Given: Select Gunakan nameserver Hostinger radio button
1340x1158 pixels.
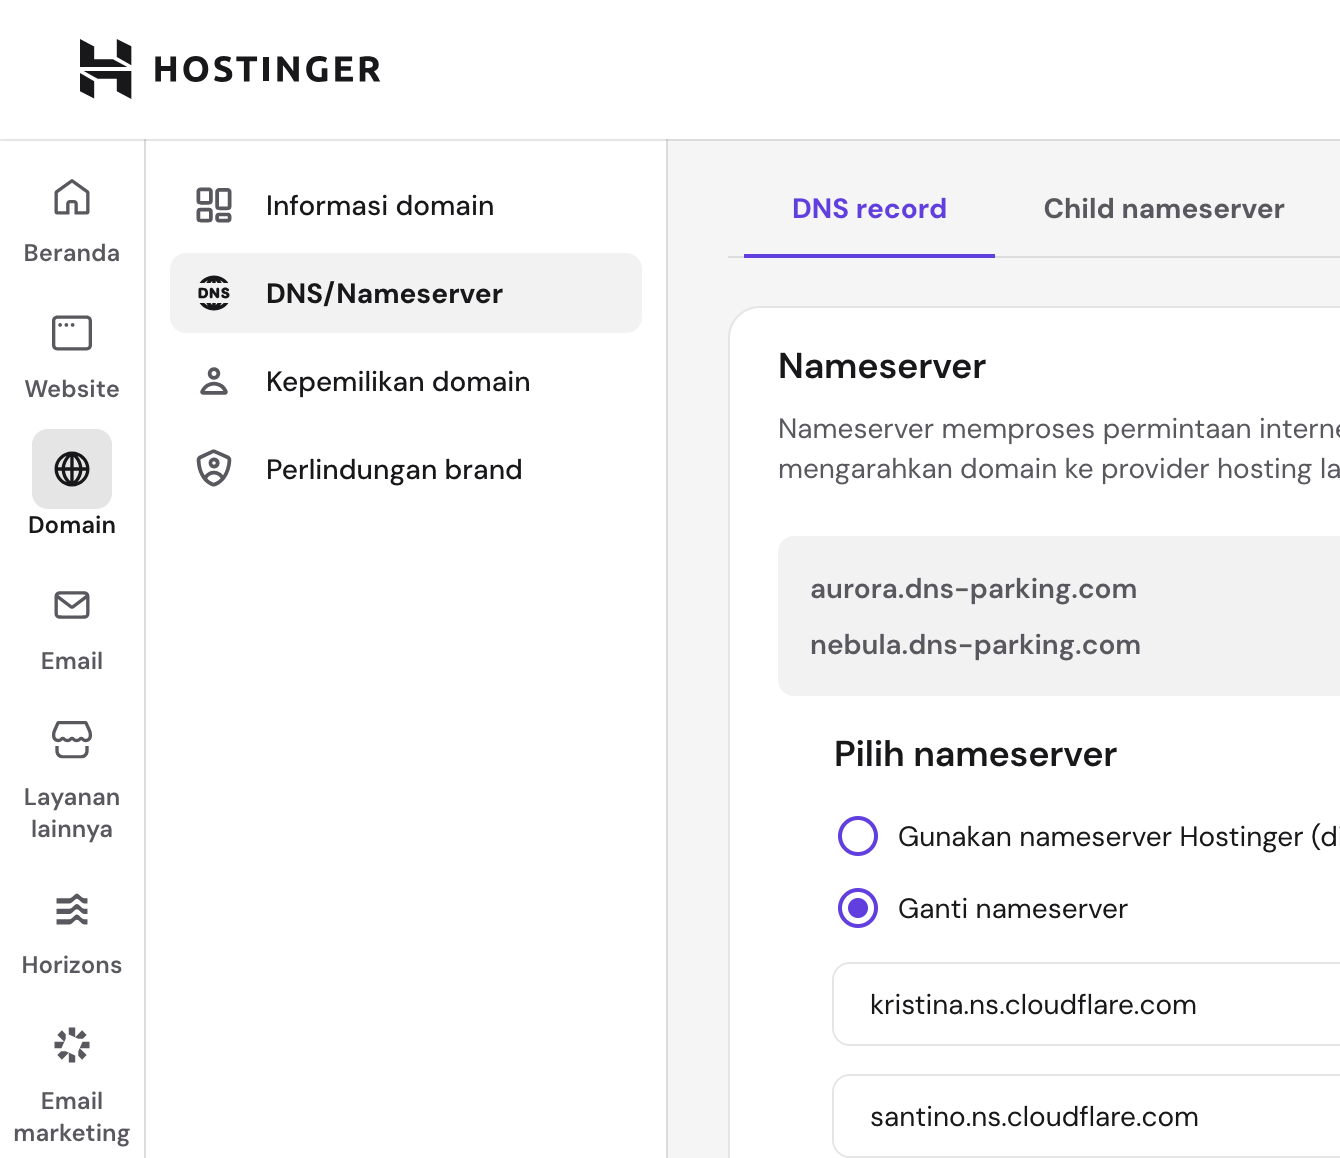Looking at the screenshot, I should (858, 836).
